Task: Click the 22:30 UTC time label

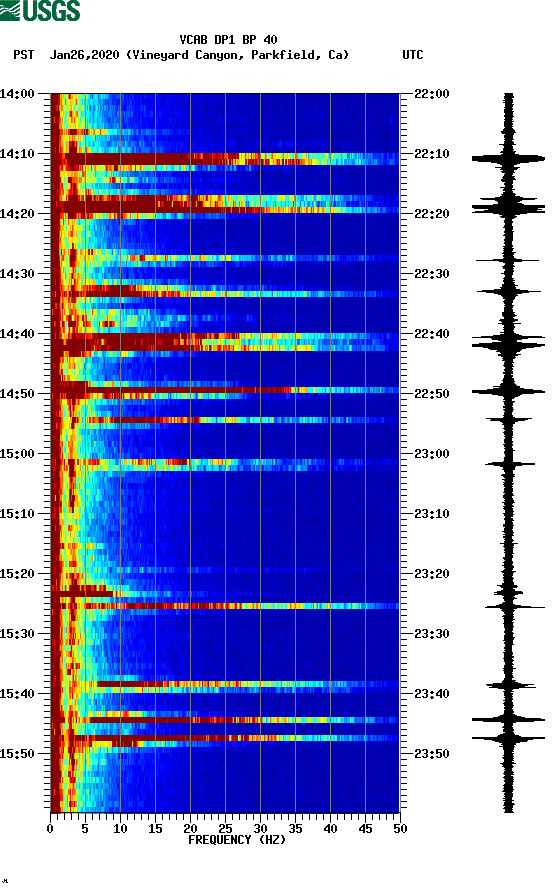Action: click(x=431, y=274)
